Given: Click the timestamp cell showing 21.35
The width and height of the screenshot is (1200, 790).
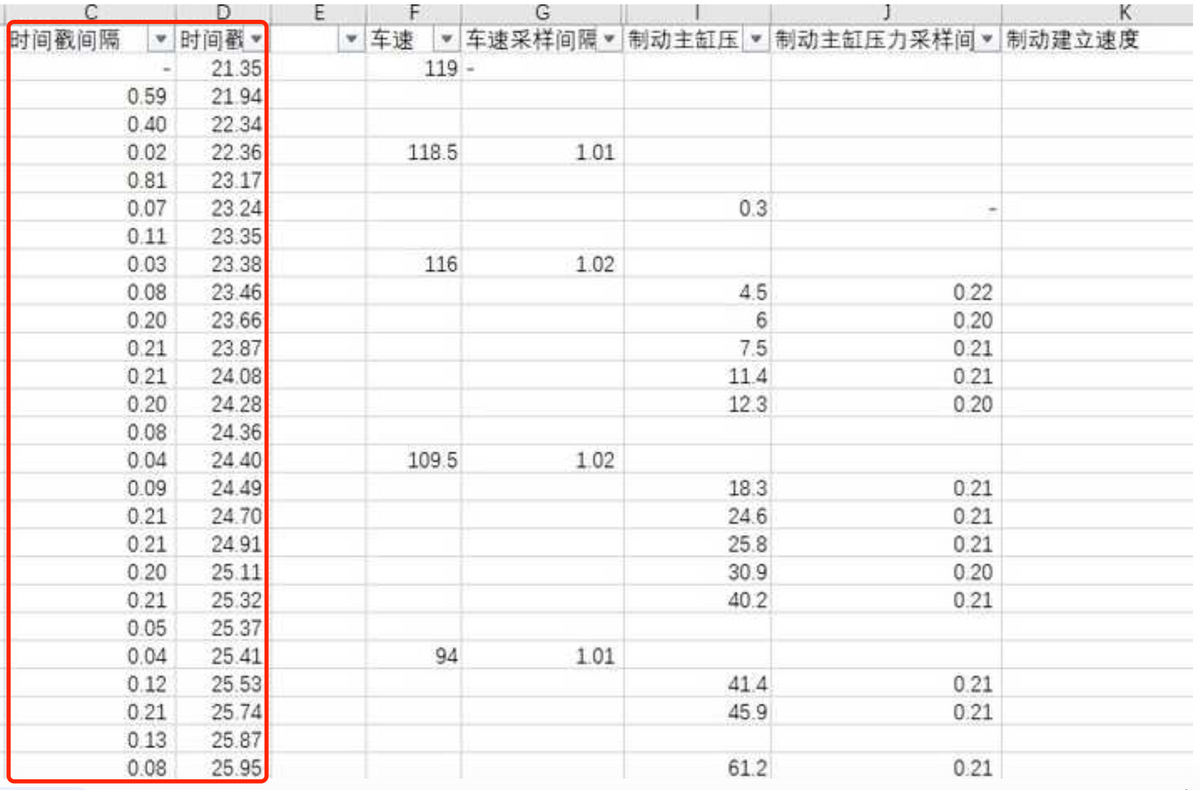Looking at the screenshot, I should coord(224,69).
